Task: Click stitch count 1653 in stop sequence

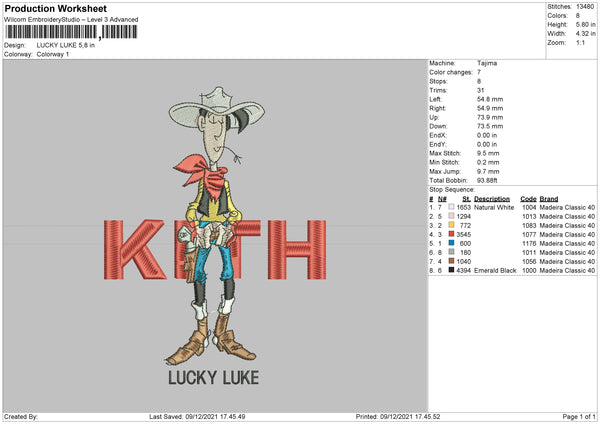Action: coord(464,207)
